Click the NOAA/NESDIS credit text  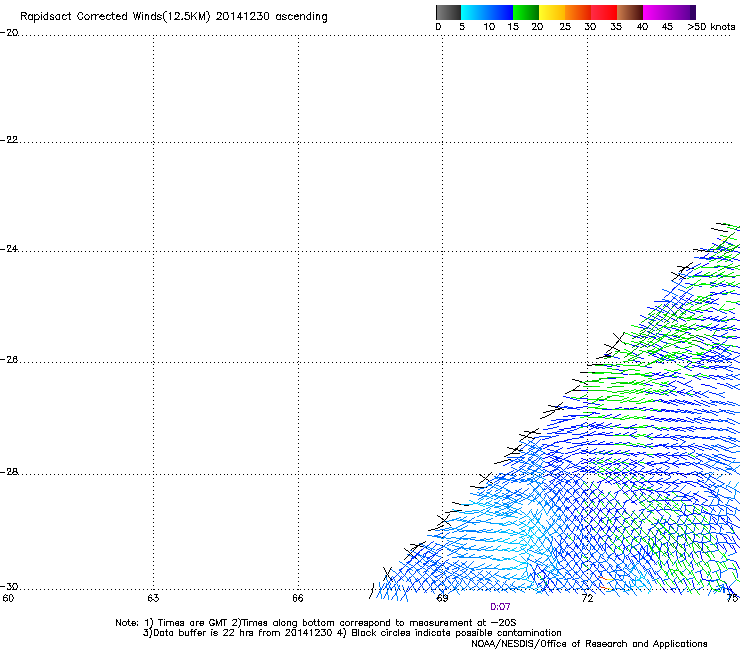(589, 644)
